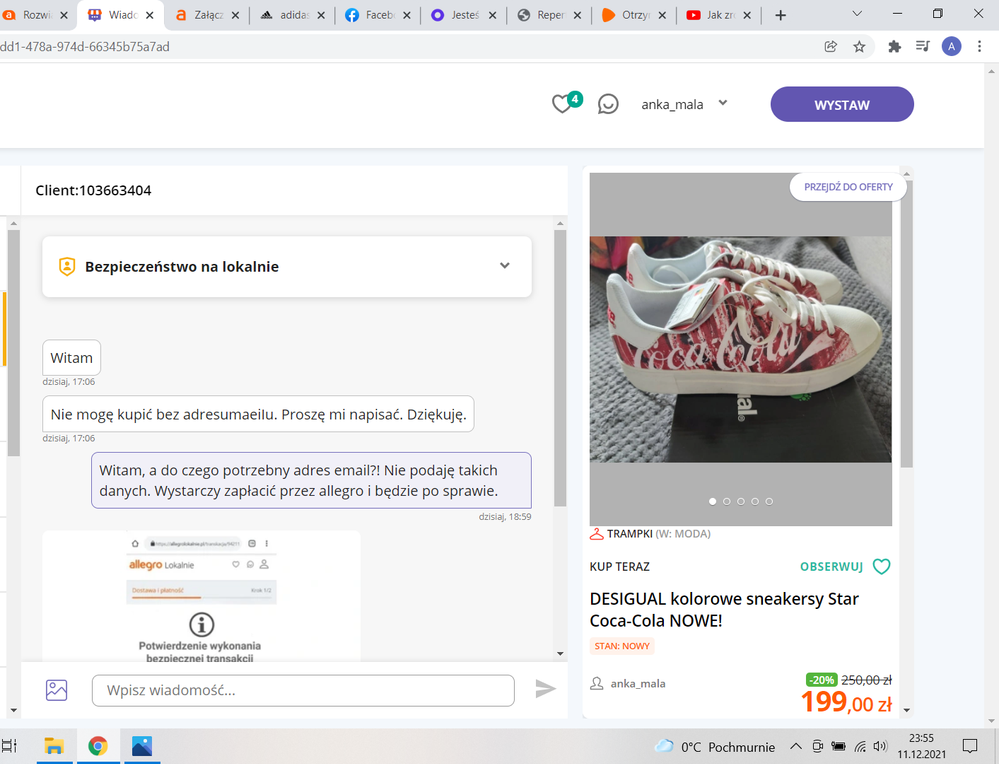
Task: Open a new browser tab
Action: coord(780,15)
